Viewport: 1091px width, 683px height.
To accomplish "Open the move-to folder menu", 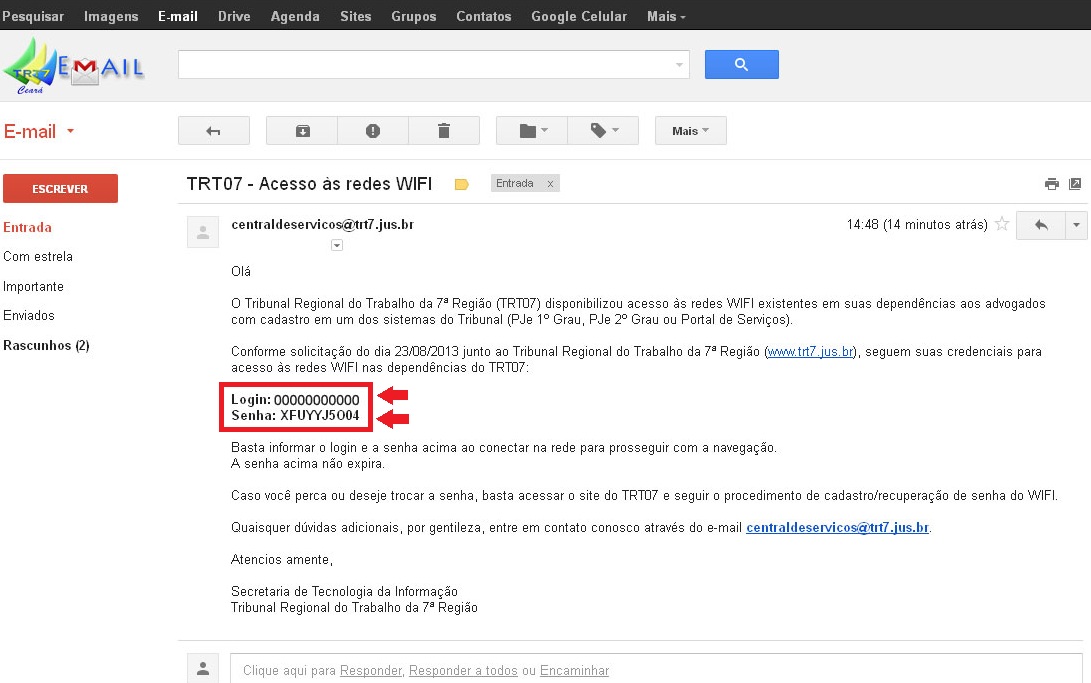I will [532, 131].
